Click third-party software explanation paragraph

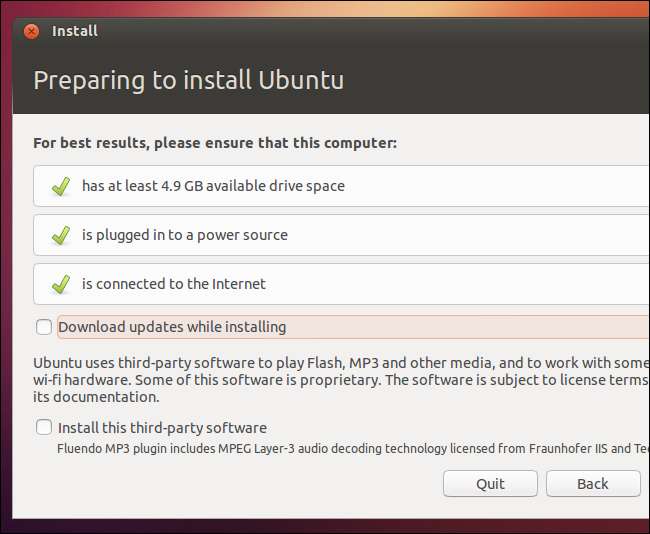point(341,380)
